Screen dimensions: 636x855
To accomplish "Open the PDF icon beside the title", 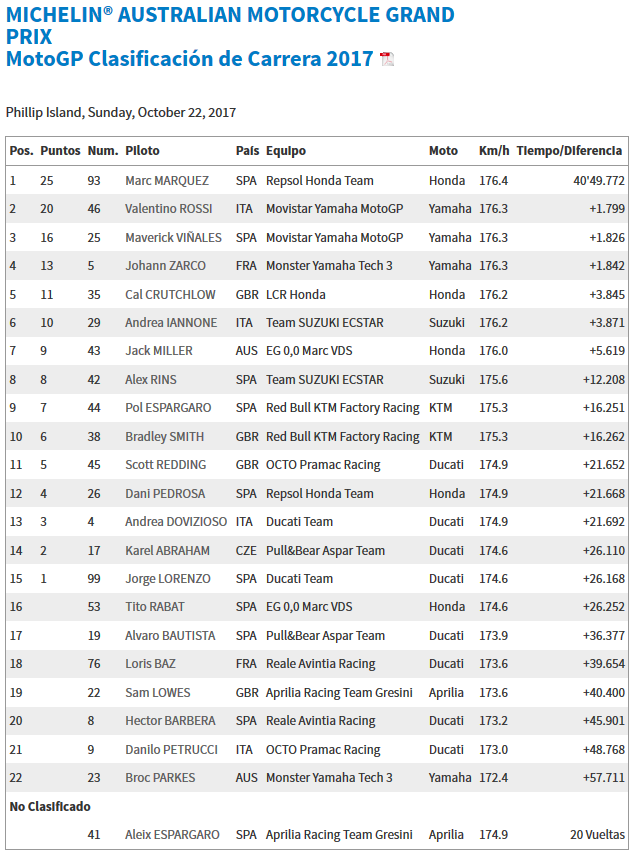I will click(x=387, y=59).
